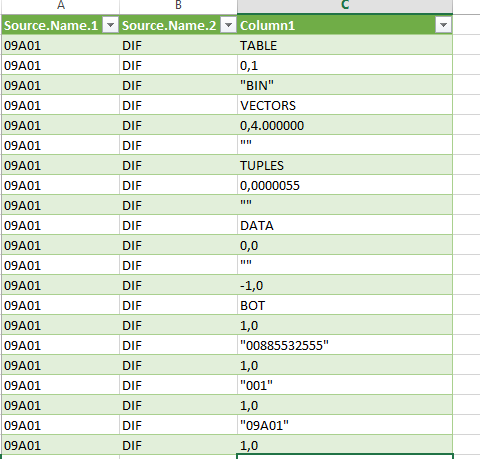Select the Column1 cell with "09A01"
The image size is (480, 459).
pyautogui.click(x=345, y=425)
